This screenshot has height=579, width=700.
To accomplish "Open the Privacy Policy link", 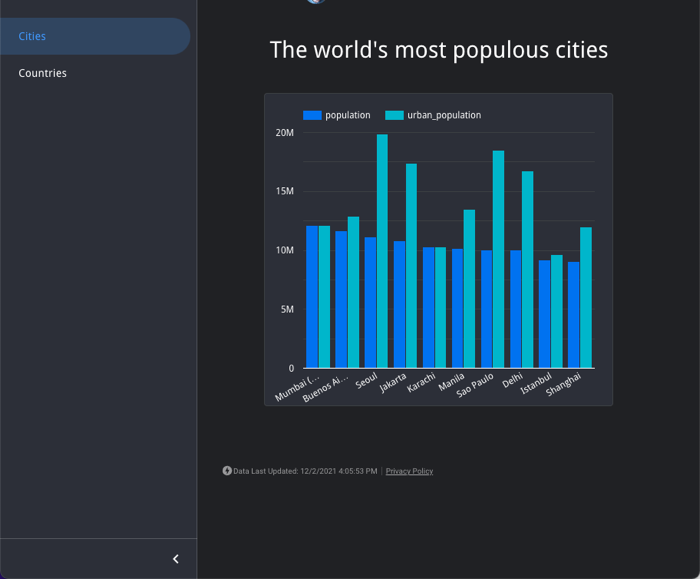I will click(409, 471).
